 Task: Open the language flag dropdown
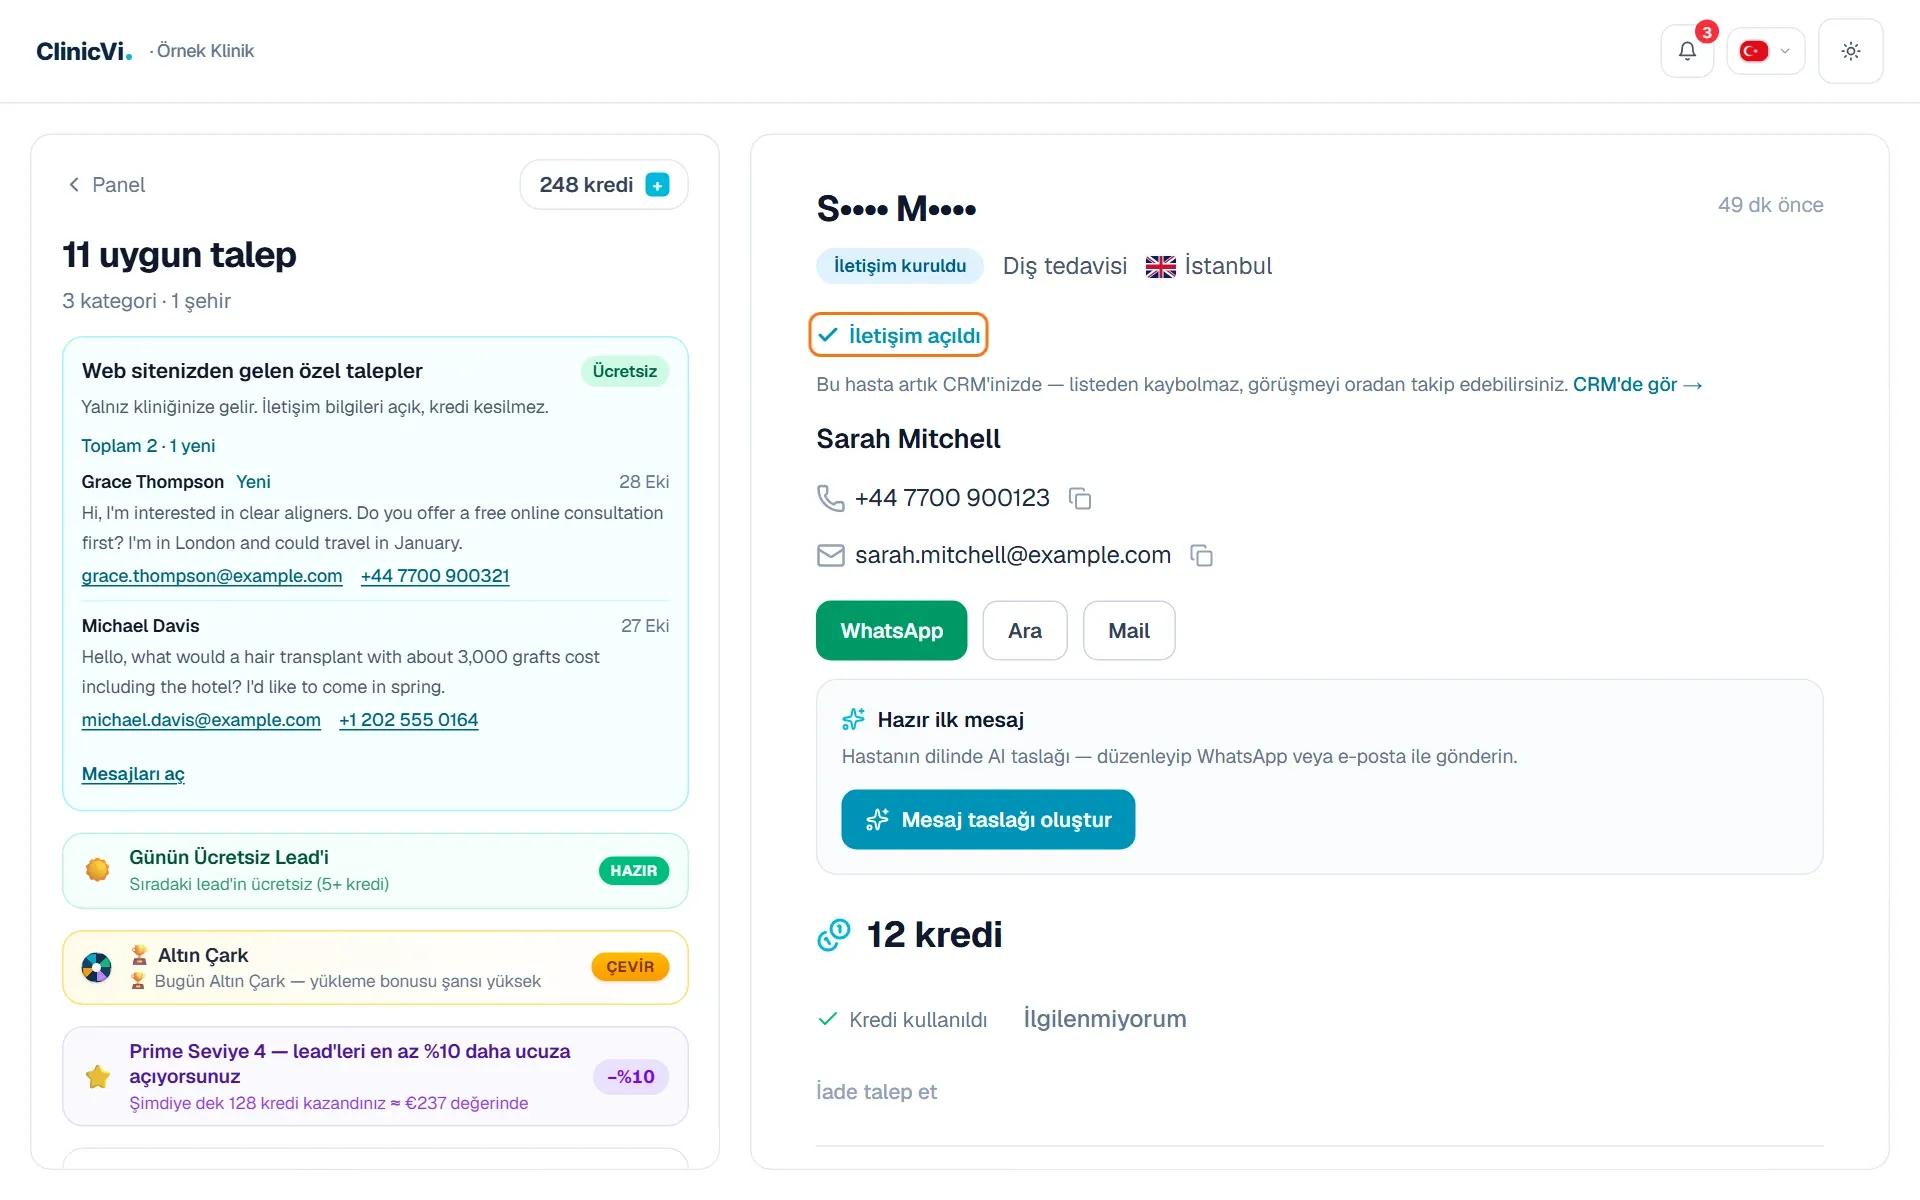[1766, 51]
